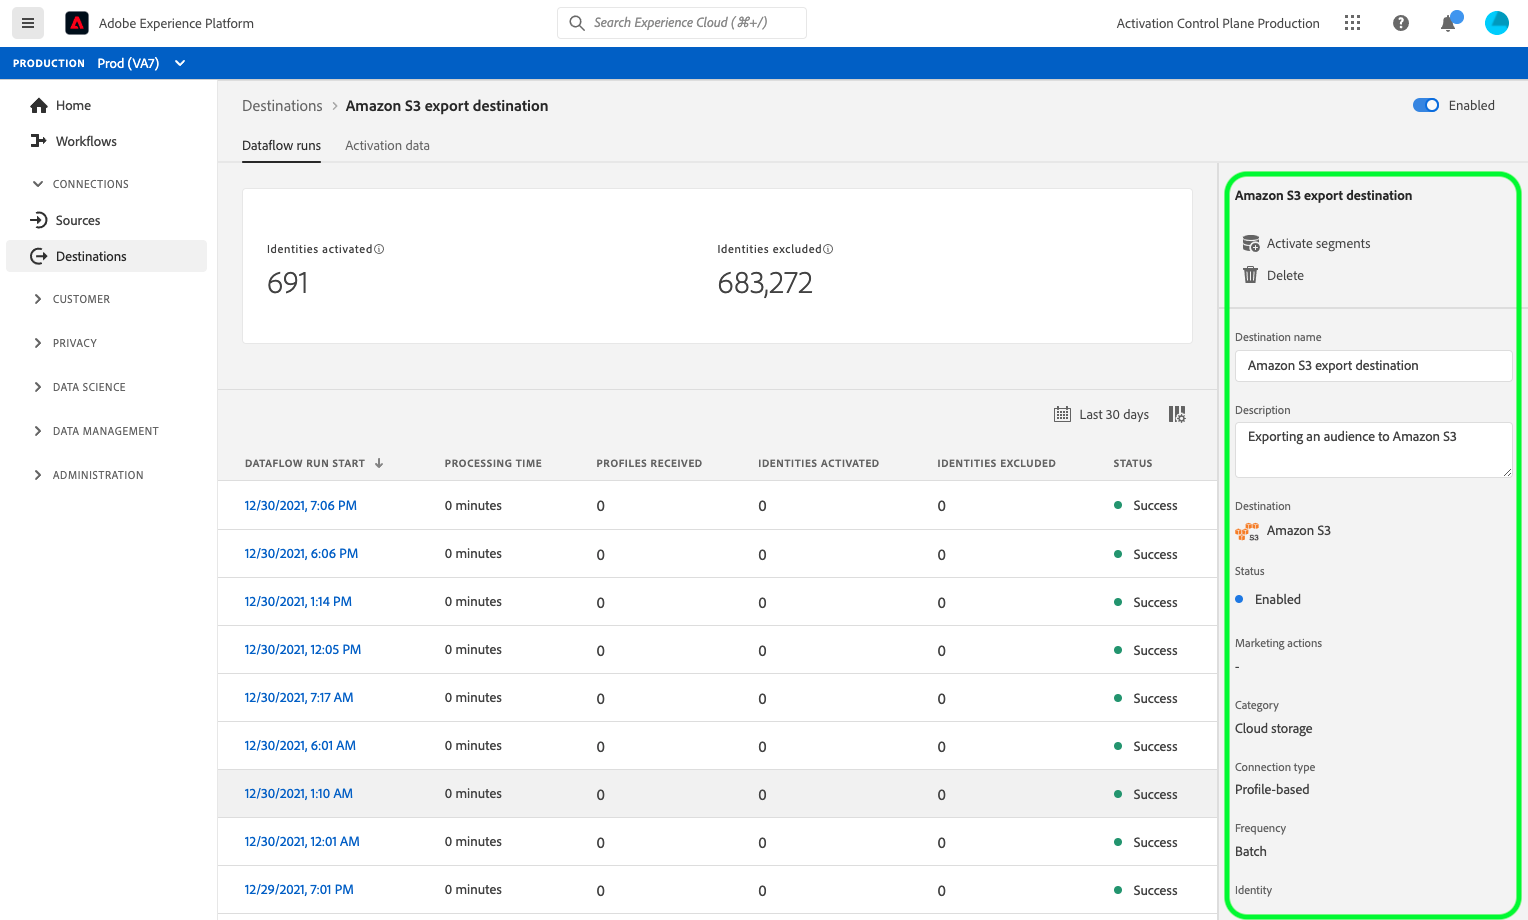Open the user profile avatar
Screen dimensions: 1528x920
tap(1496, 23)
